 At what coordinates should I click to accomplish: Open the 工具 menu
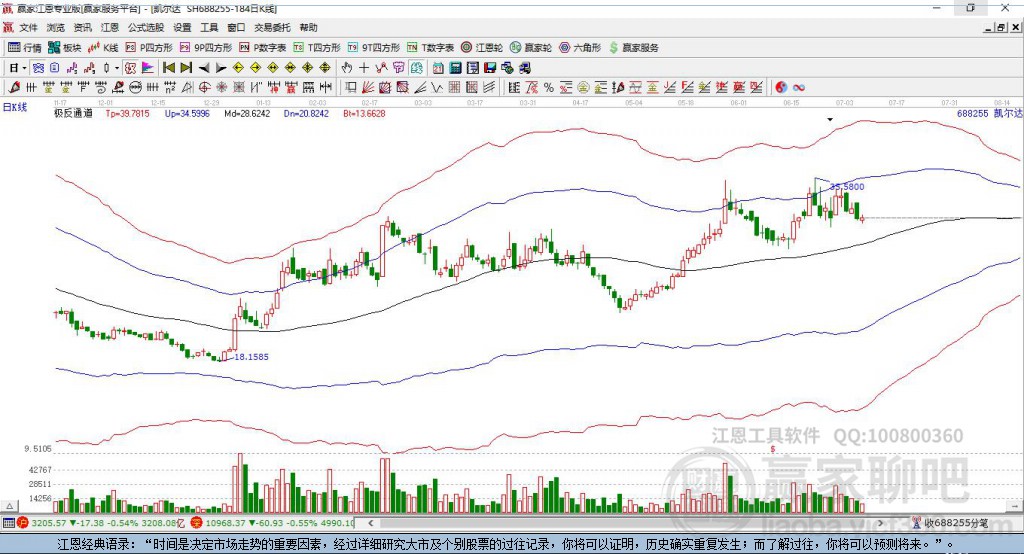click(209, 27)
